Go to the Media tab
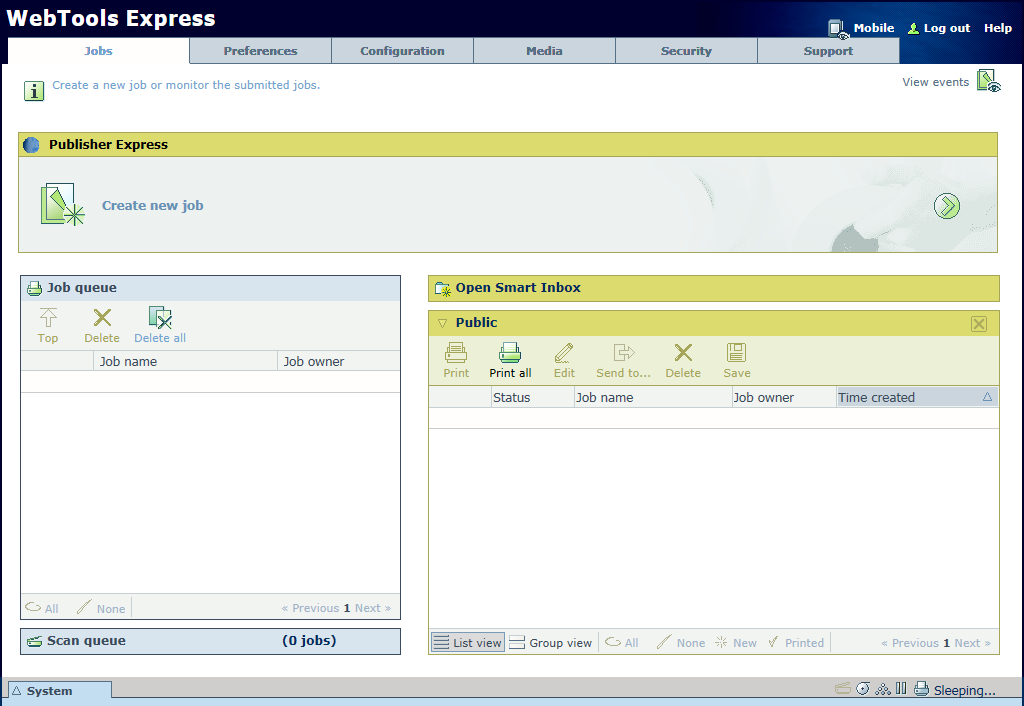 point(544,51)
